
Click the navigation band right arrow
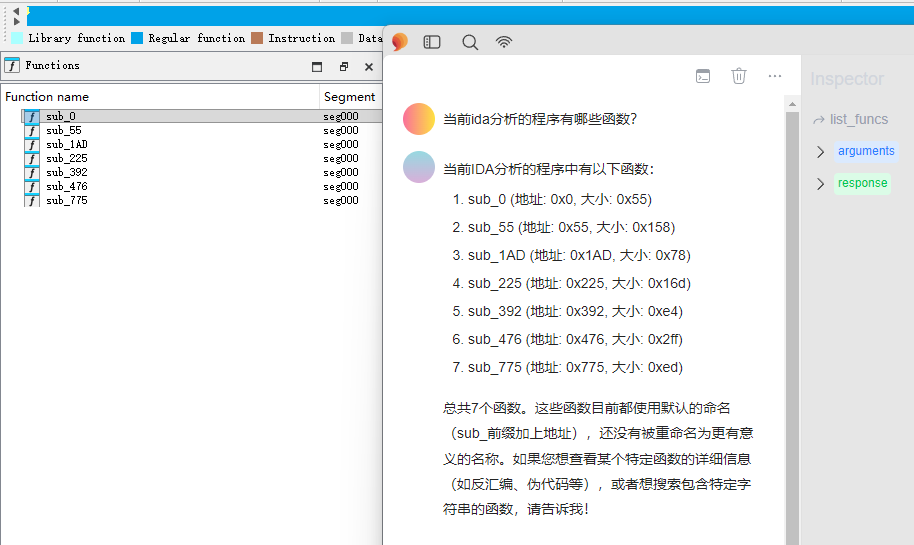(16, 22)
